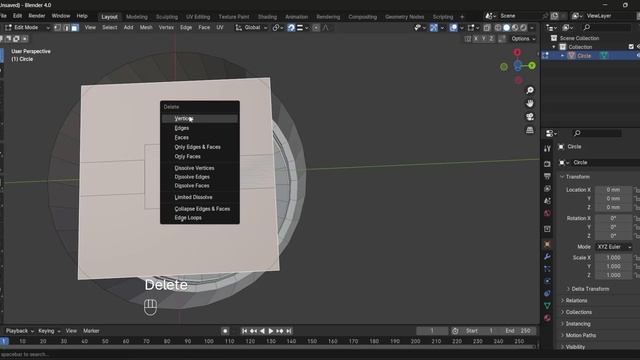Open the Object Data mesh tab

[547, 305]
